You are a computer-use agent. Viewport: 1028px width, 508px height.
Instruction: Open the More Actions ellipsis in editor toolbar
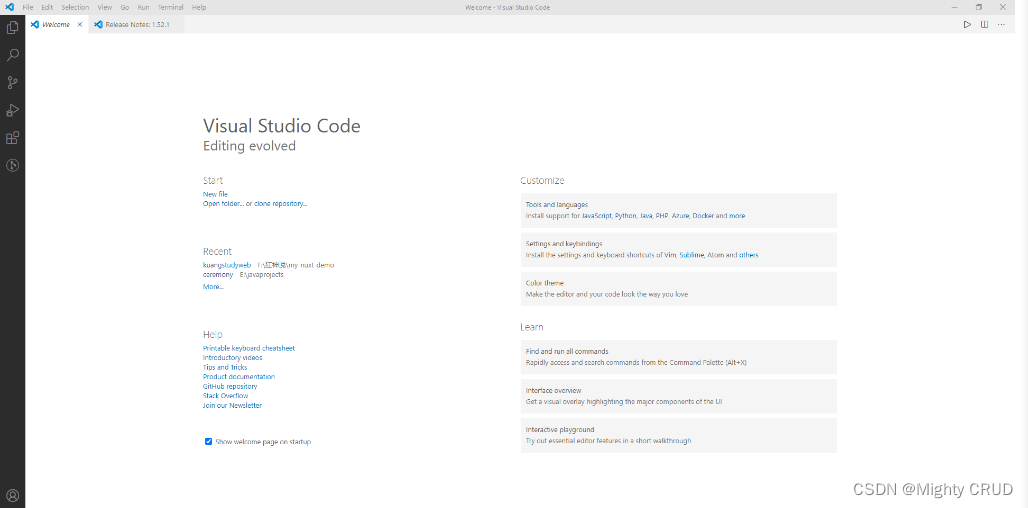coord(1001,24)
